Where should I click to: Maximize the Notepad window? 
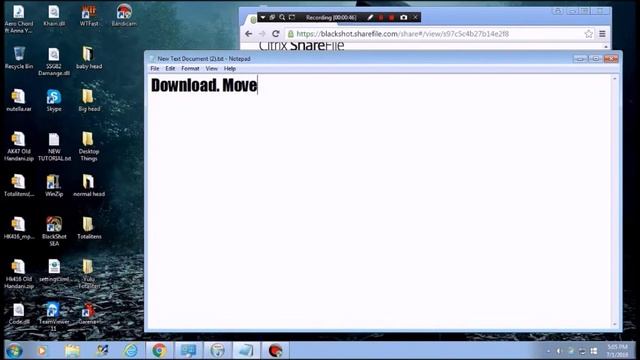(596, 59)
